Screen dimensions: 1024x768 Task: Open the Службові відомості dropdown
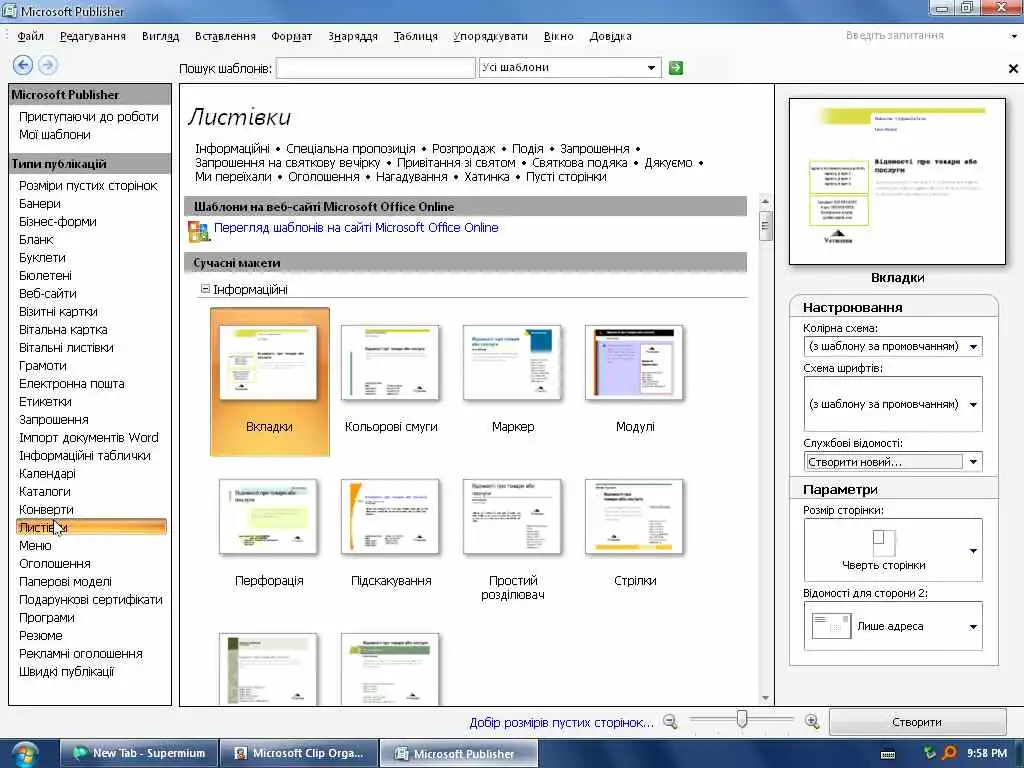tap(973, 462)
